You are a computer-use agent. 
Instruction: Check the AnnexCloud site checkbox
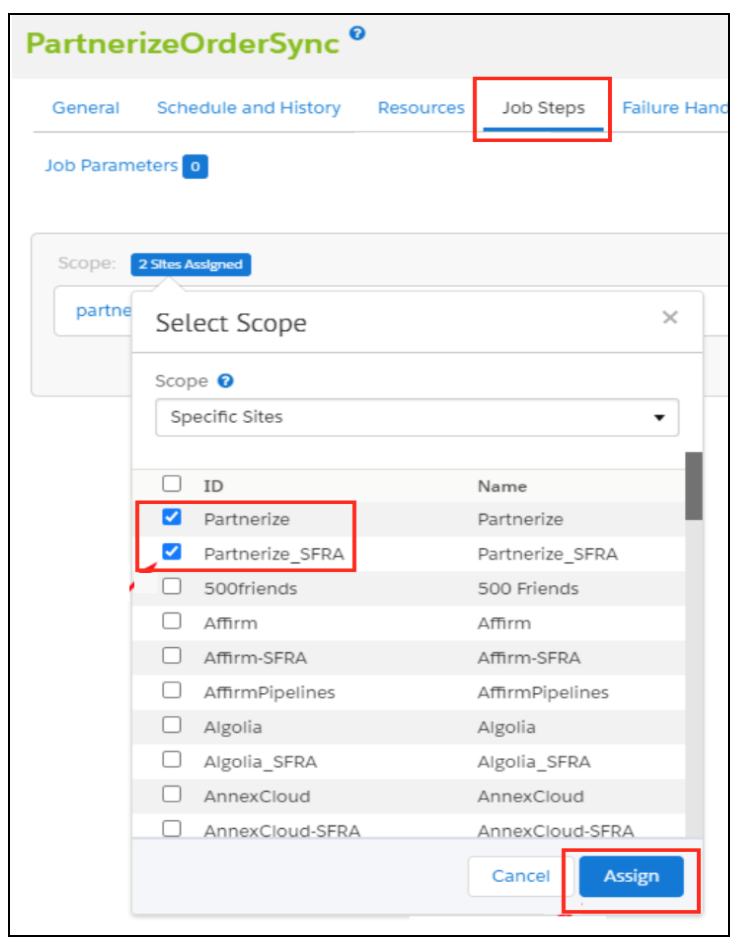(x=172, y=794)
